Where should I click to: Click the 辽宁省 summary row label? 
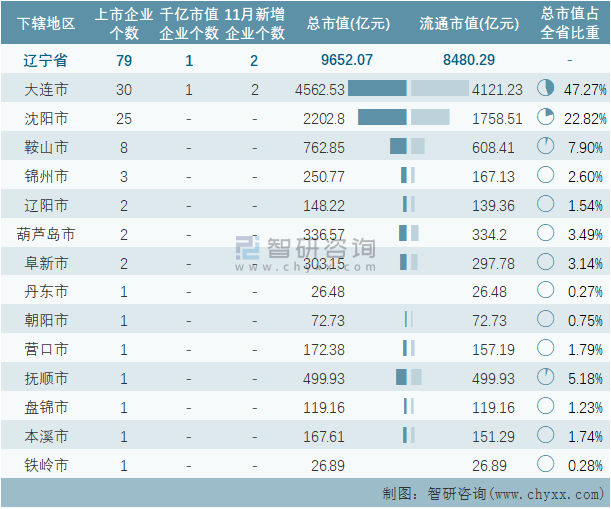point(47,60)
